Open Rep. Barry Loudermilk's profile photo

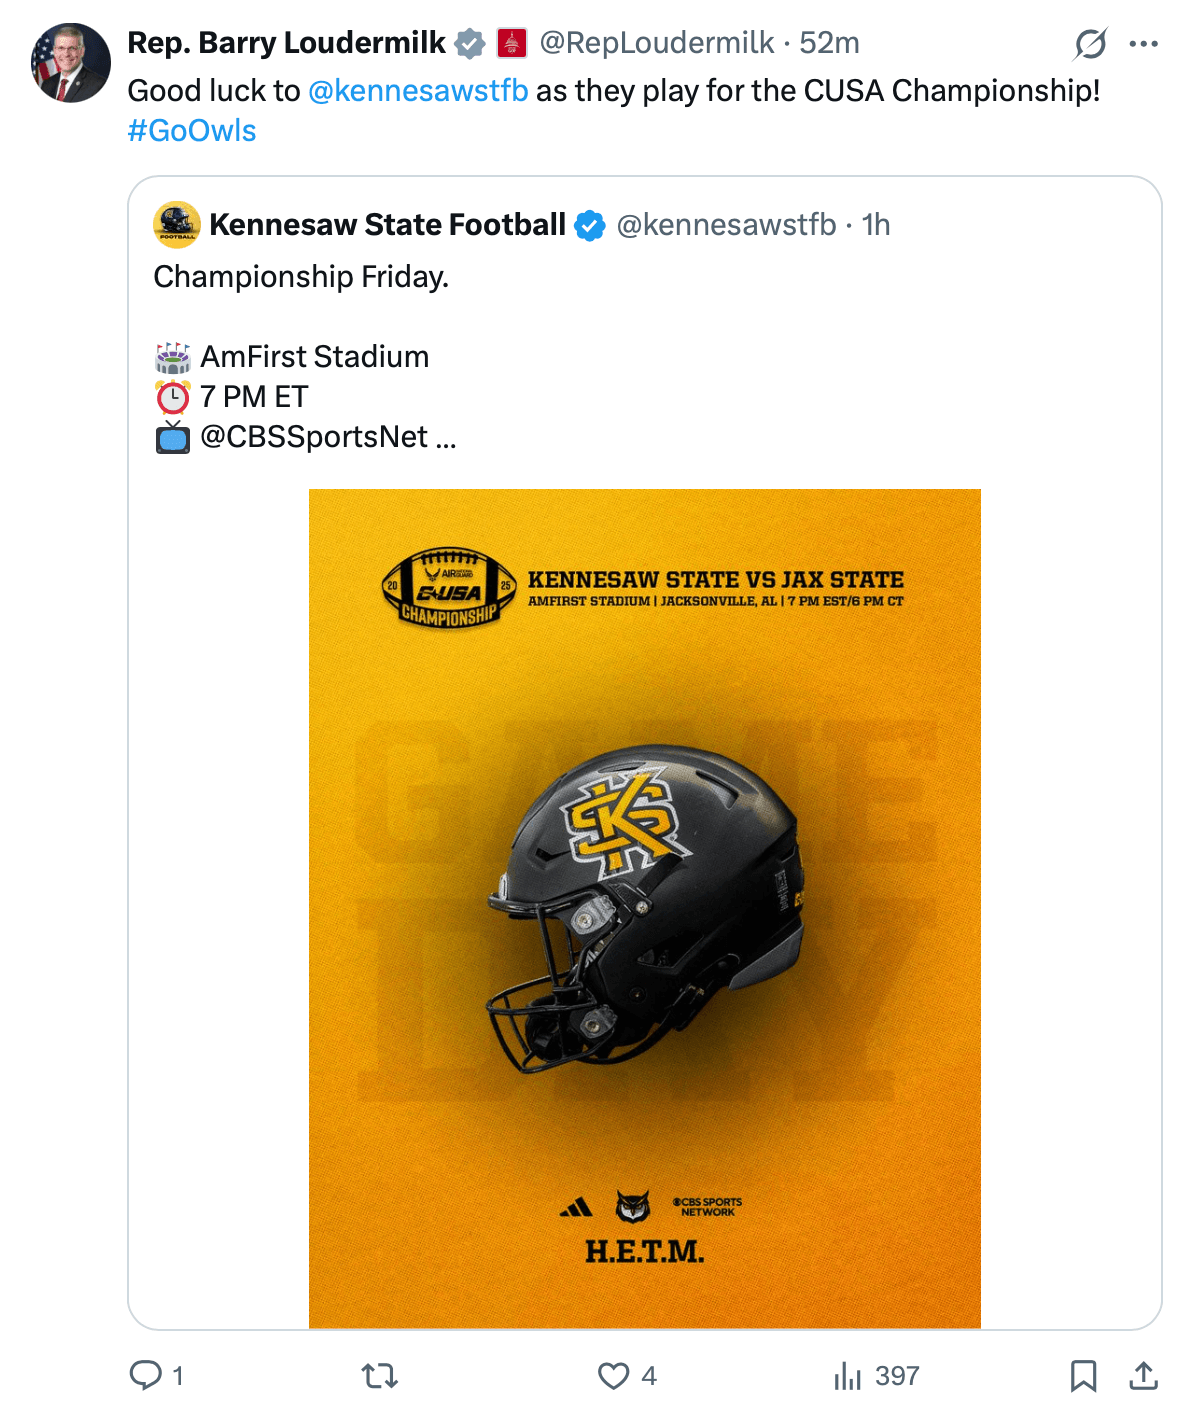tap(71, 63)
